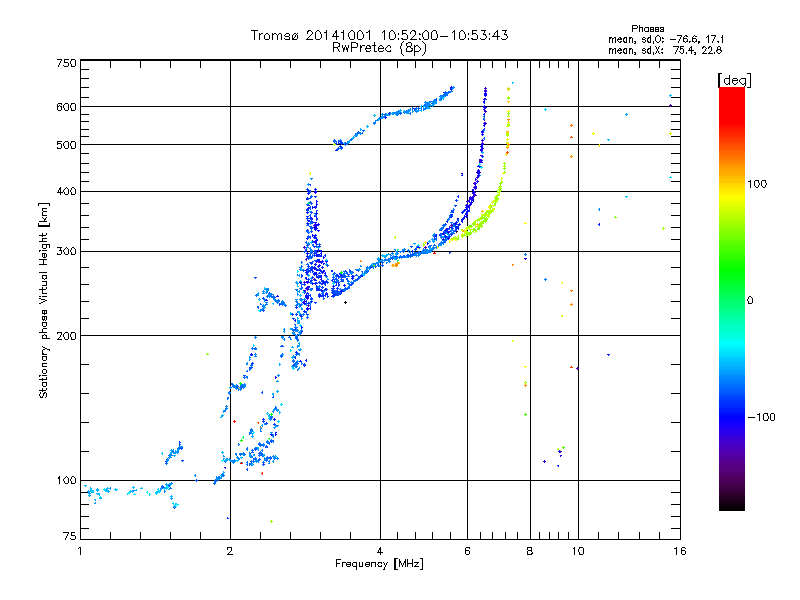Click the 'Phases' header text
The height and width of the screenshot is (600, 800).
click(x=647, y=29)
